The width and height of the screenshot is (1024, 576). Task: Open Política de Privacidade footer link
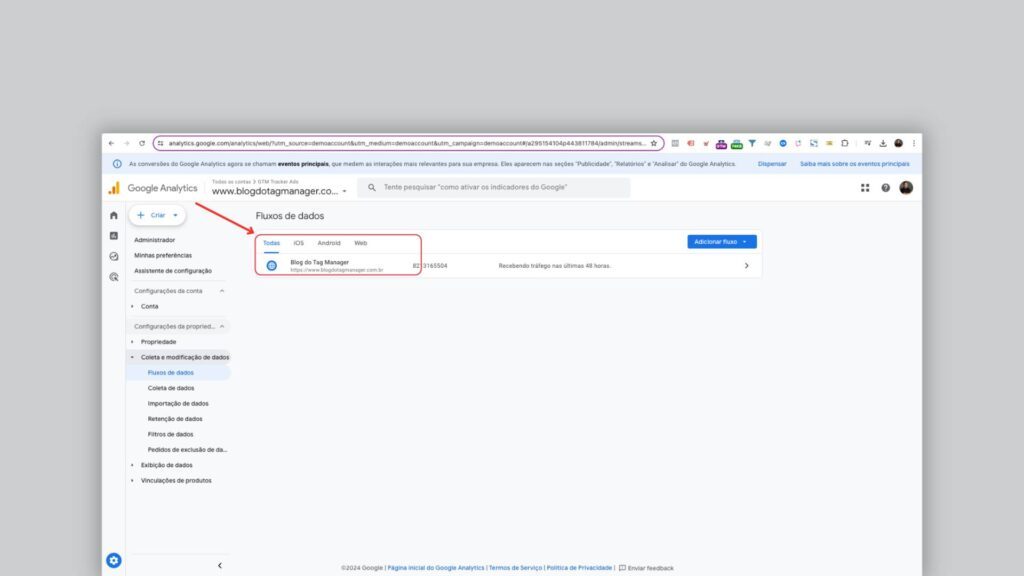pos(579,568)
